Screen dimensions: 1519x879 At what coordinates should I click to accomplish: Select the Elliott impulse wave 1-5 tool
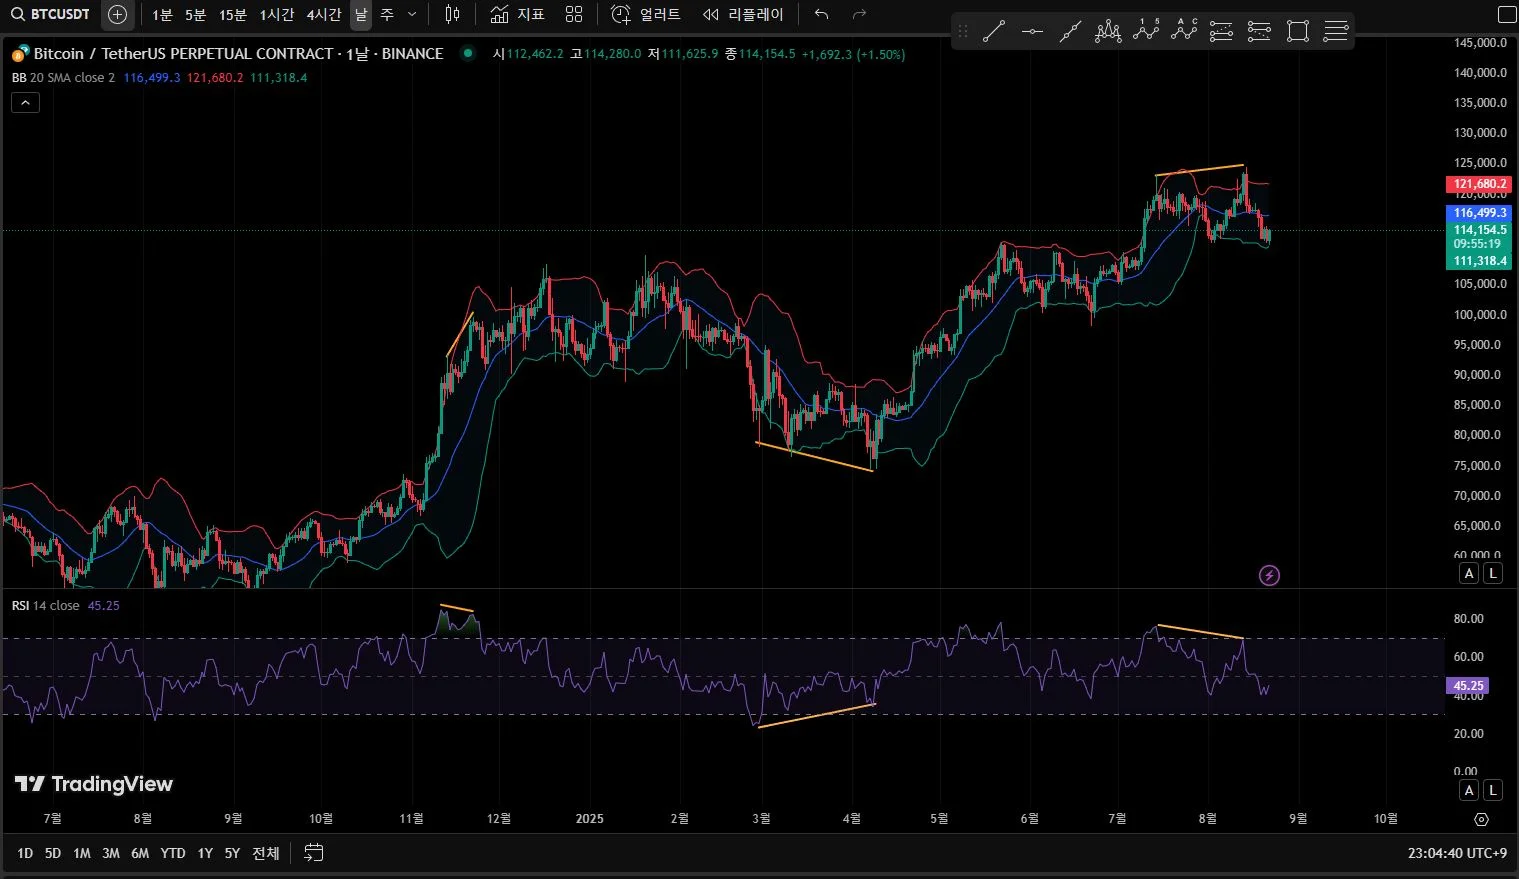coord(1146,32)
